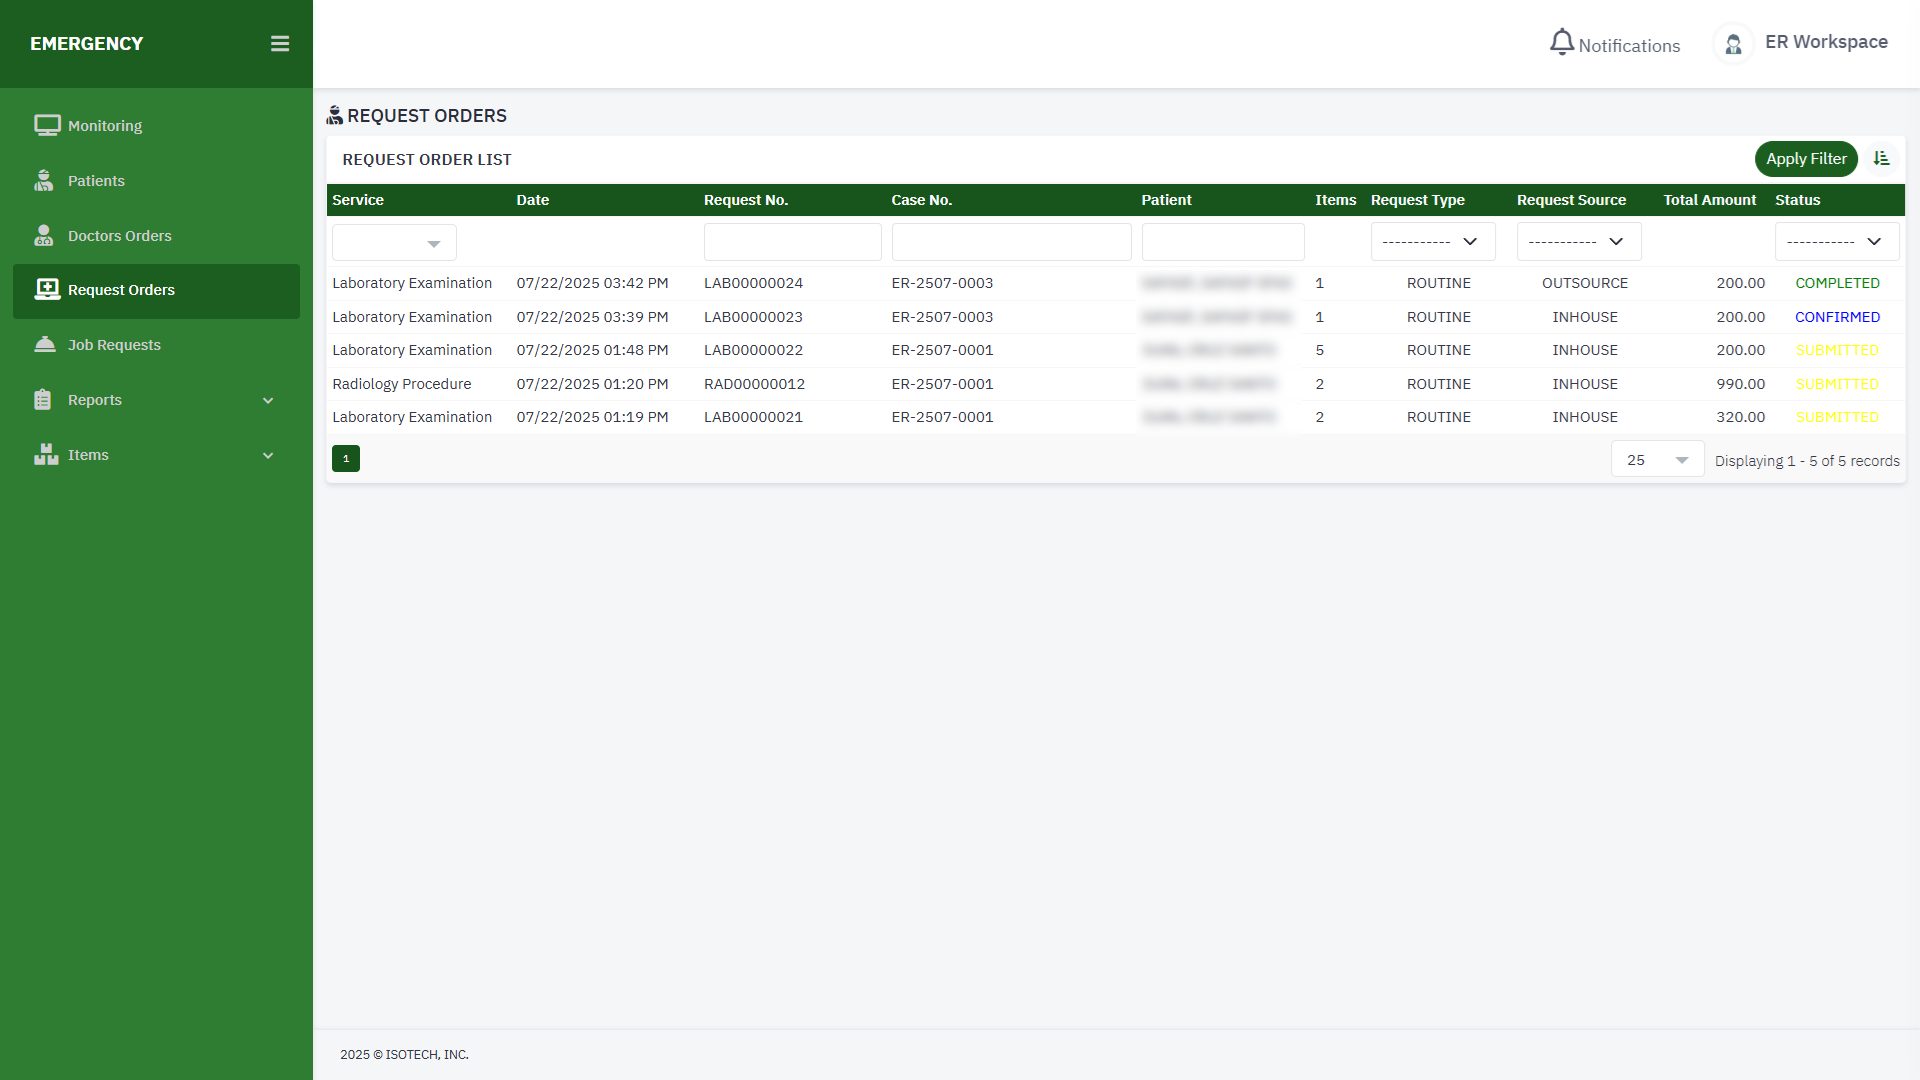The image size is (1920, 1080).
Task: Click the sort icon beside Apply Filter
Action: point(1881,159)
